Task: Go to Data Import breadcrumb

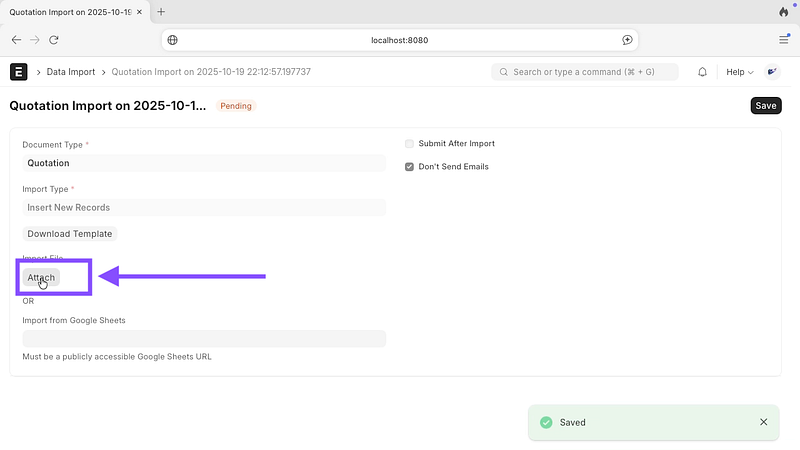Action: coord(70,72)
